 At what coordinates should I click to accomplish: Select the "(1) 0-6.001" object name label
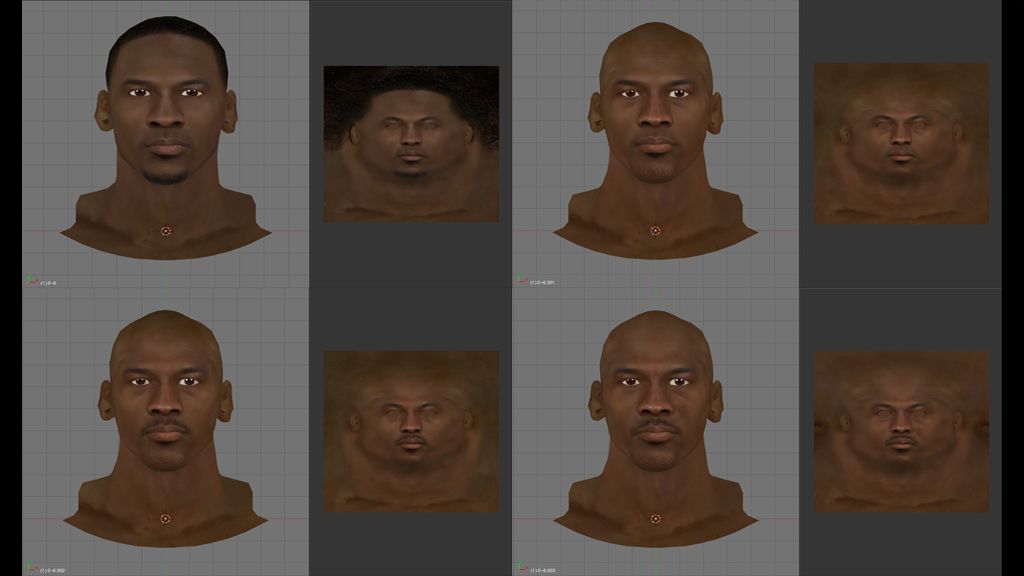pyautogui.click(x=543, y=283)
